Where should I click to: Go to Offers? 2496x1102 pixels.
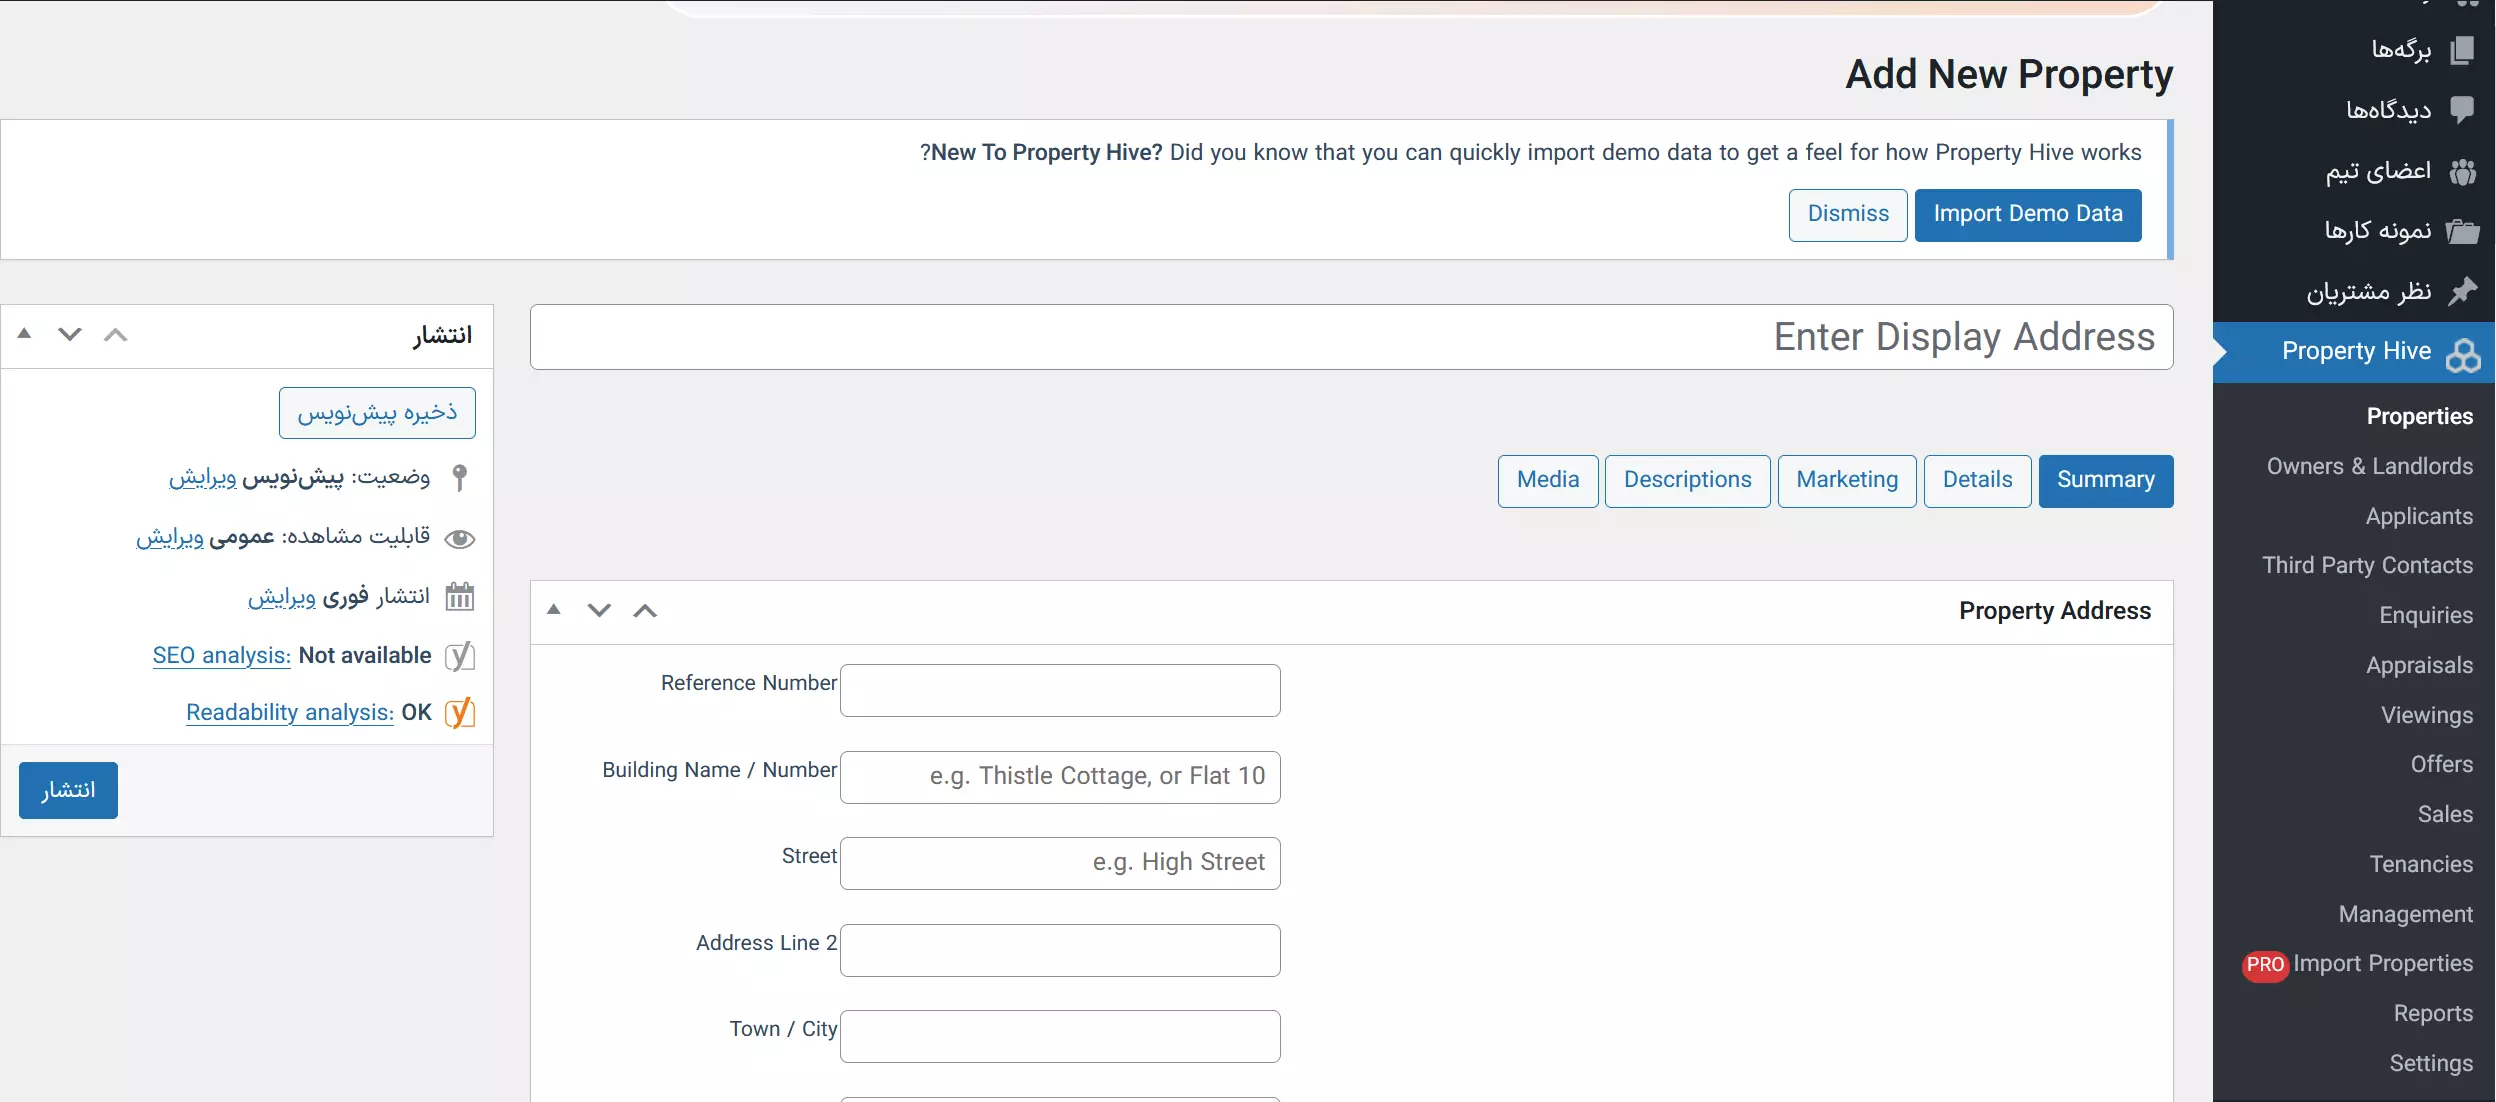click(x=2442, y=765)
